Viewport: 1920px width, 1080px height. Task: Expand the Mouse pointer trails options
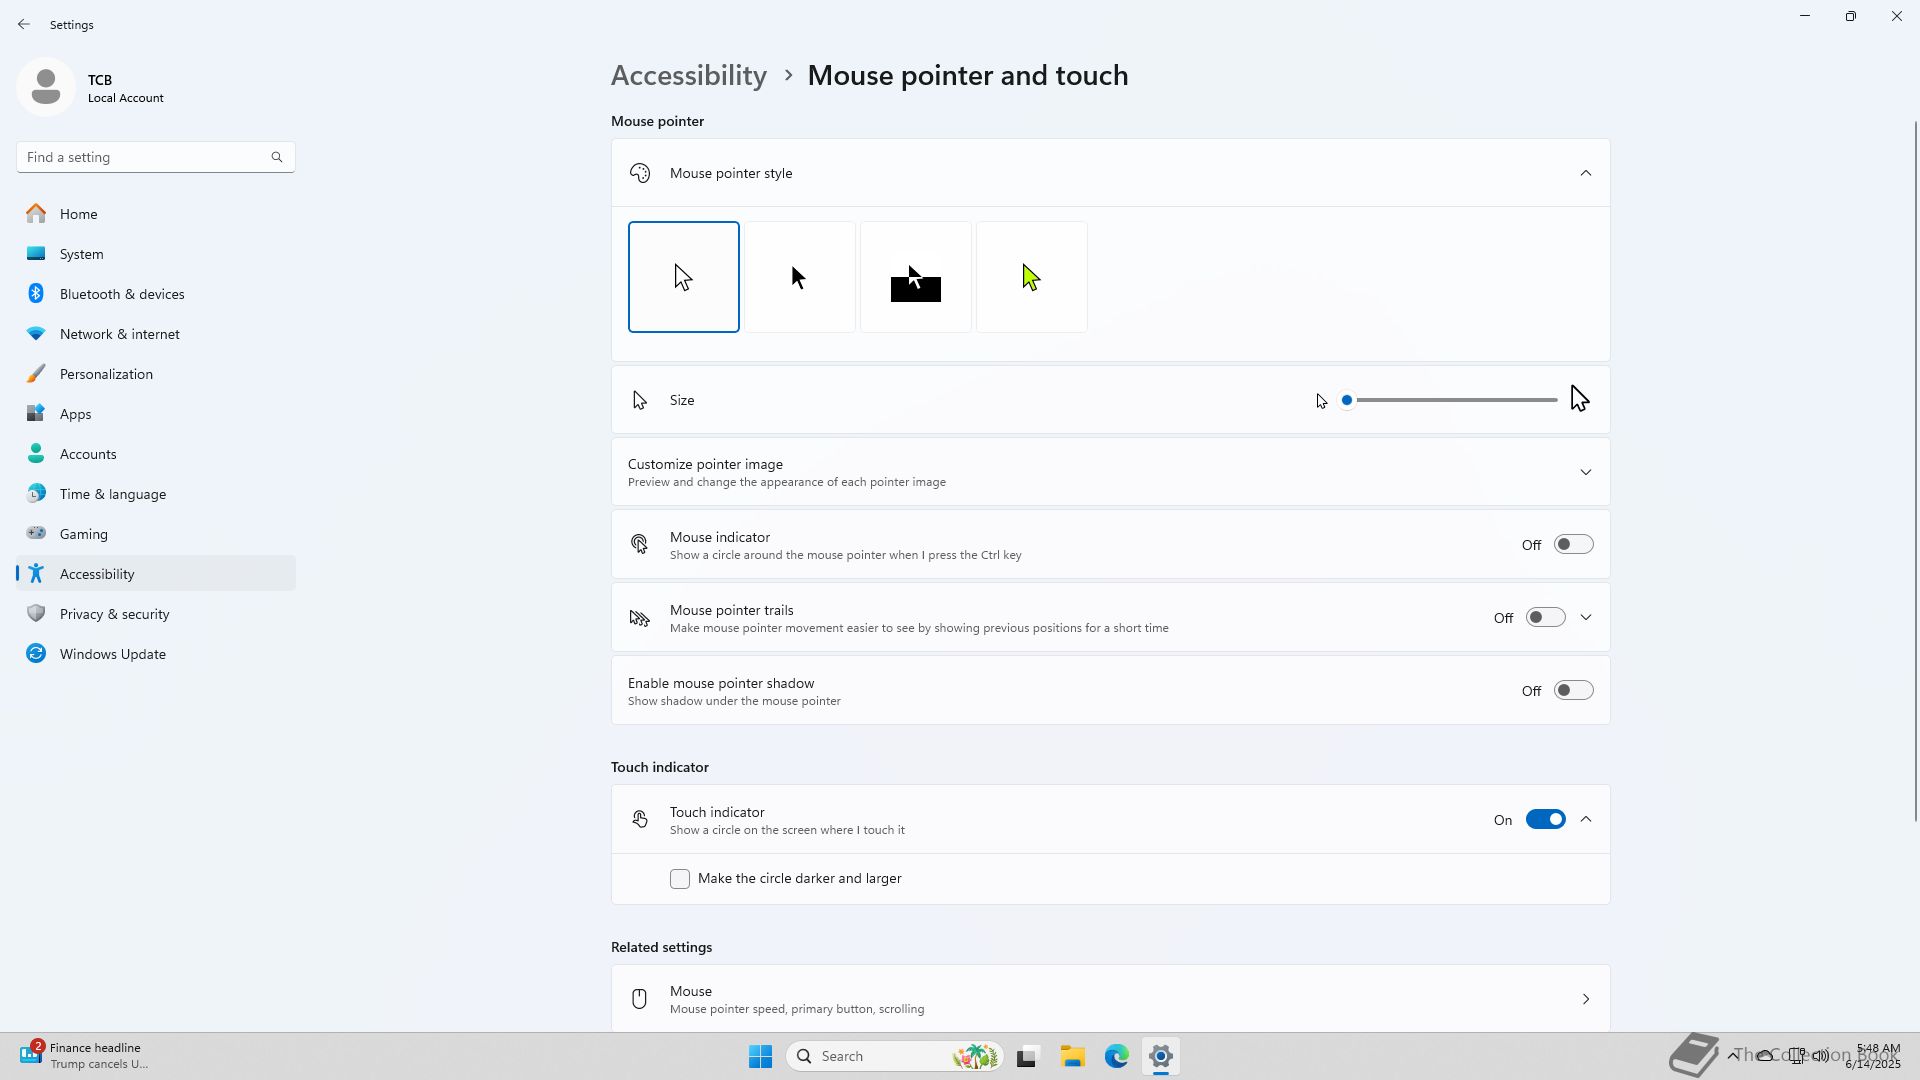click(x=1585, y=618)
